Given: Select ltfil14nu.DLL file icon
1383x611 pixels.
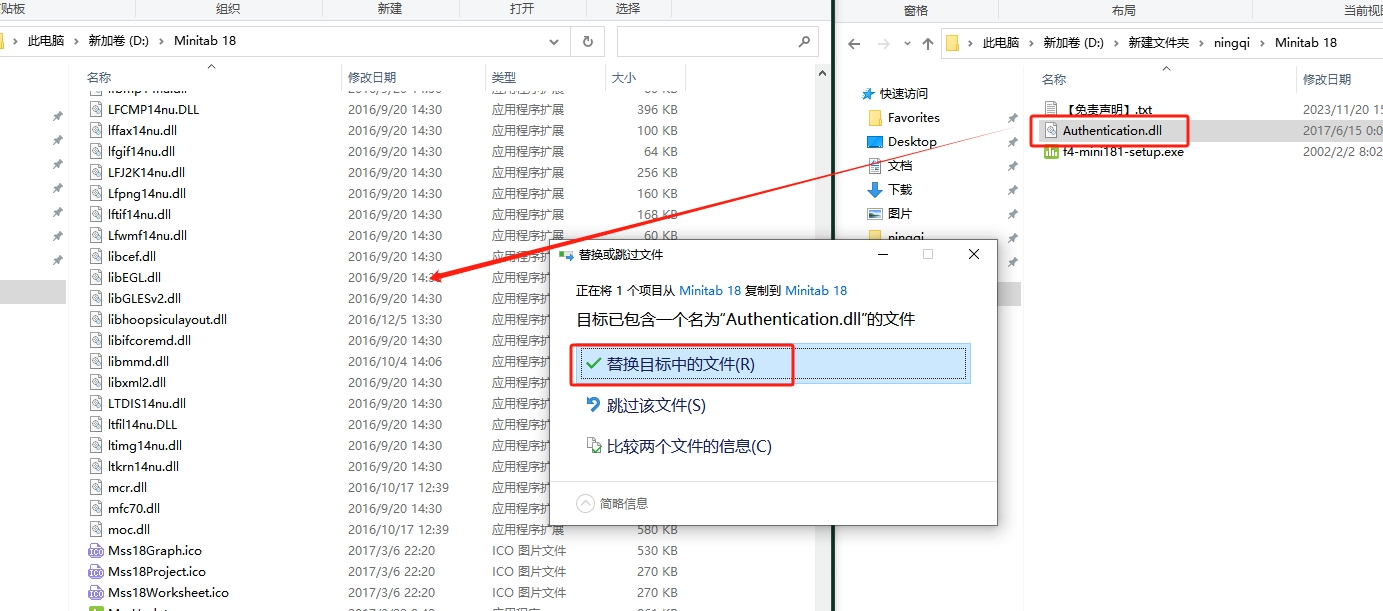Looking at the screenshot, I should [96, 424].
